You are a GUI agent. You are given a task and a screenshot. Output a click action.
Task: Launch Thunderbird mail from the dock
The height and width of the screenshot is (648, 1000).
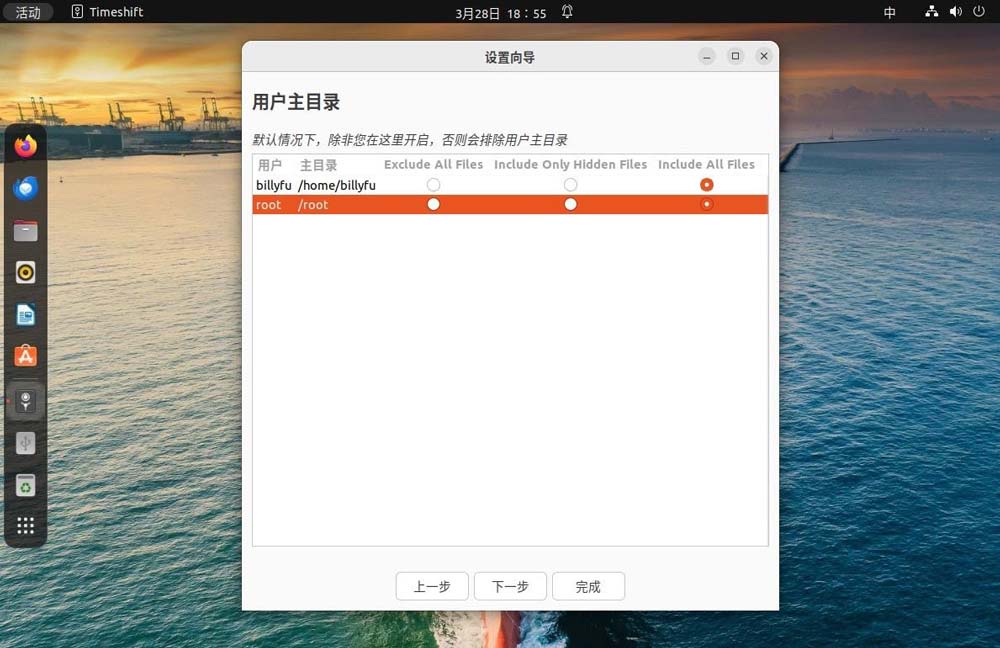point(26,188)
